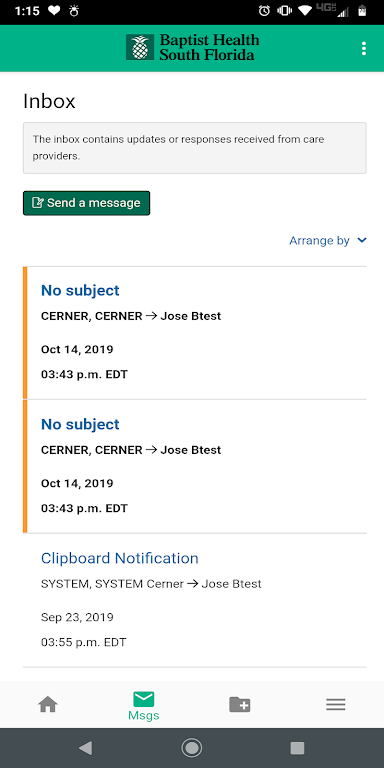Tap the Android home circle button
Screen dimensions: 384x768
tap(192, 747)
